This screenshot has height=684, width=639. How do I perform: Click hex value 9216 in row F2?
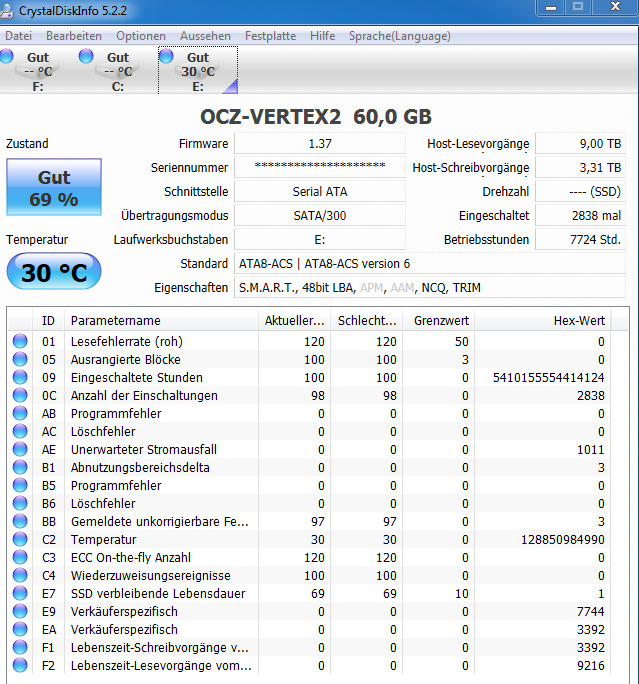click(x=591, y=666)
